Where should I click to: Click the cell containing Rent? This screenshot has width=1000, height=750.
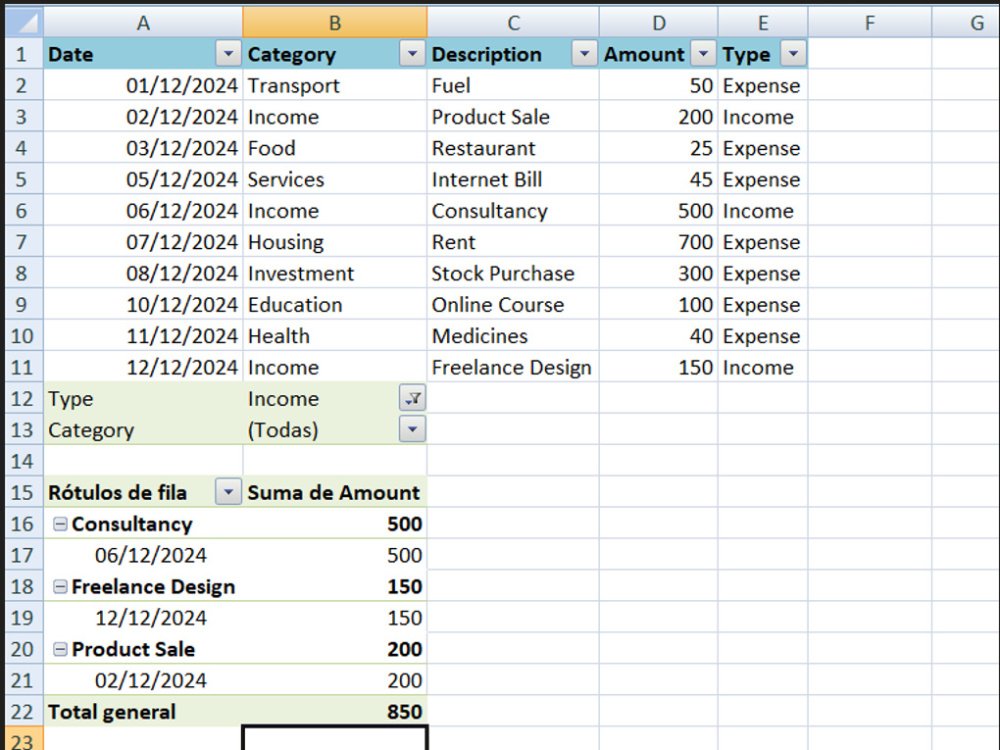click(513, 242)
